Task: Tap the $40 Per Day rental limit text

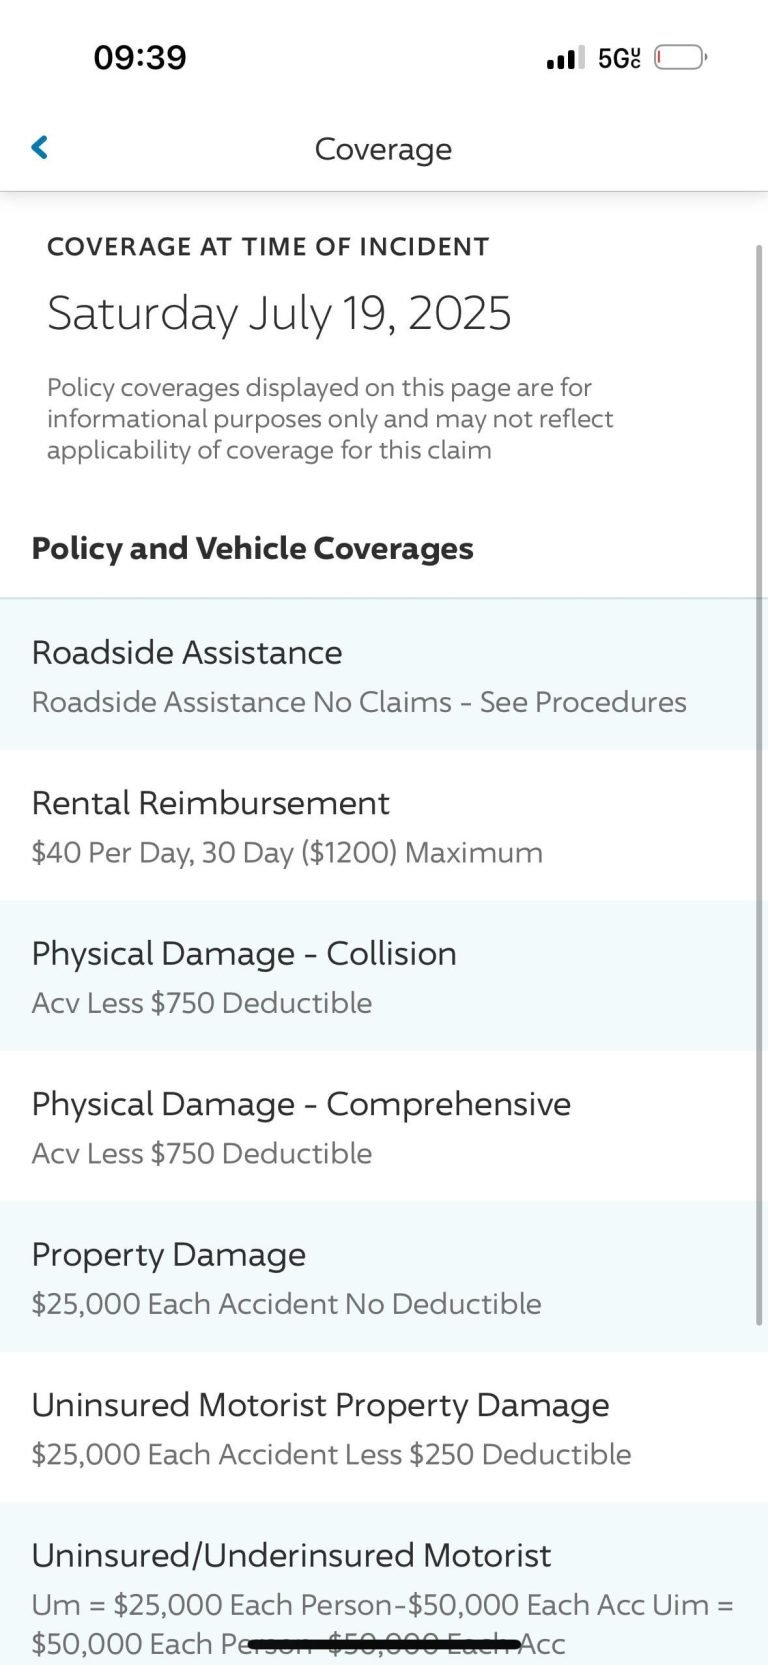Action: (x=287, y=853)
